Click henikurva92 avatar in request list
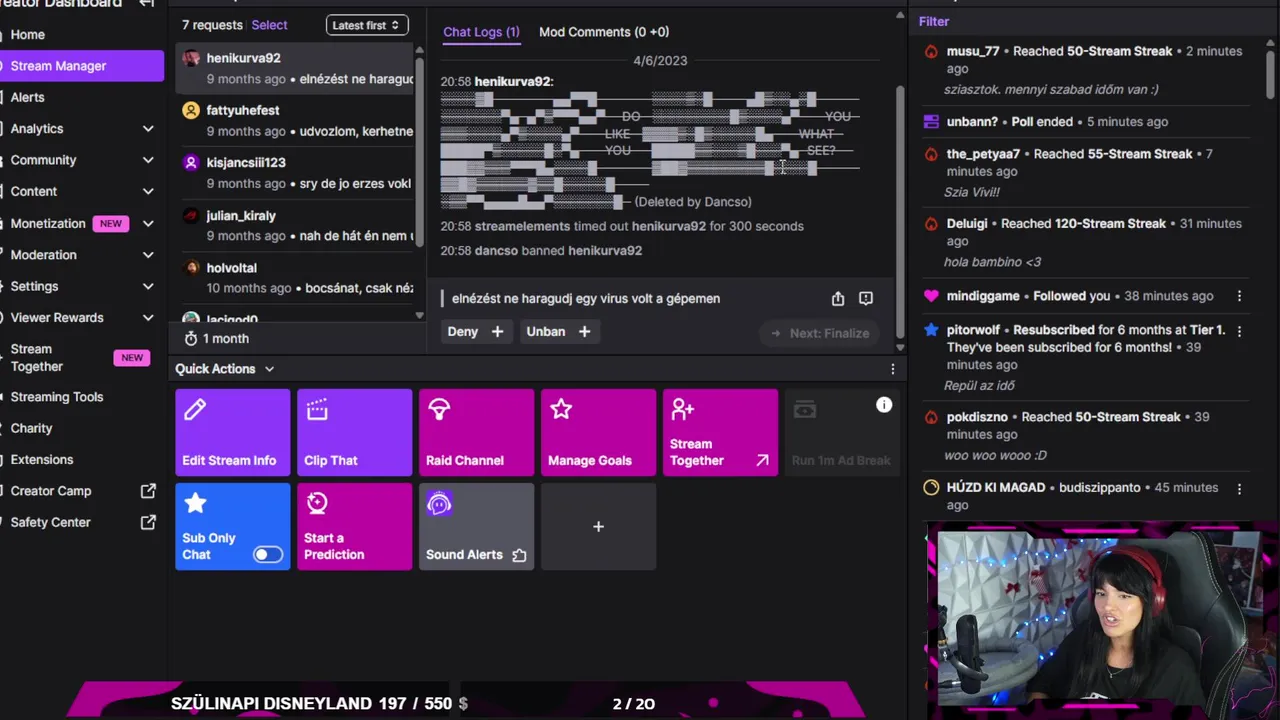 point(191,58)
